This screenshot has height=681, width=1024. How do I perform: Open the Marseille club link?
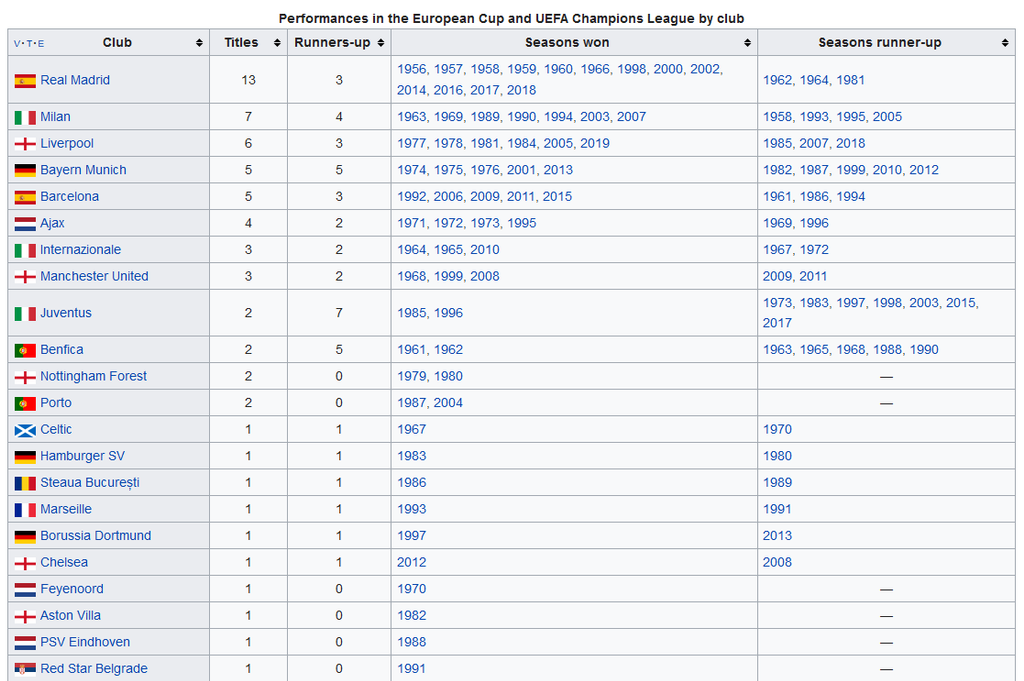click(x=66, y=509)
